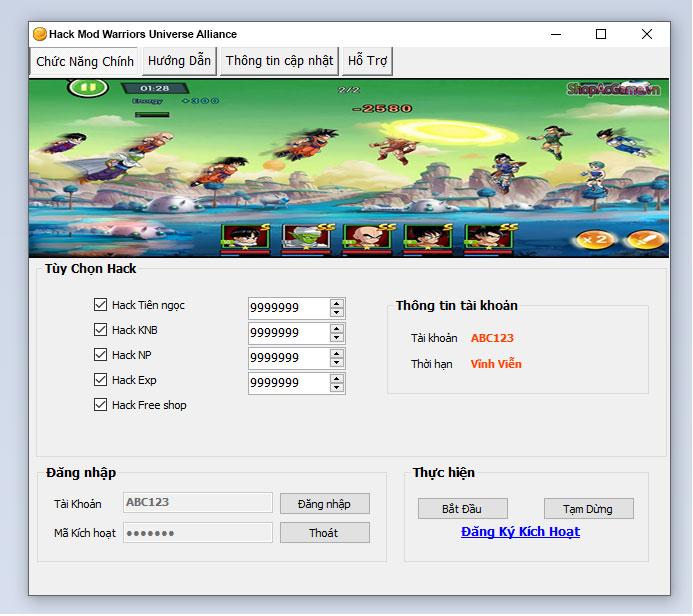
Task: Increase the Hack NP value with up arrow
Action: 337,354
